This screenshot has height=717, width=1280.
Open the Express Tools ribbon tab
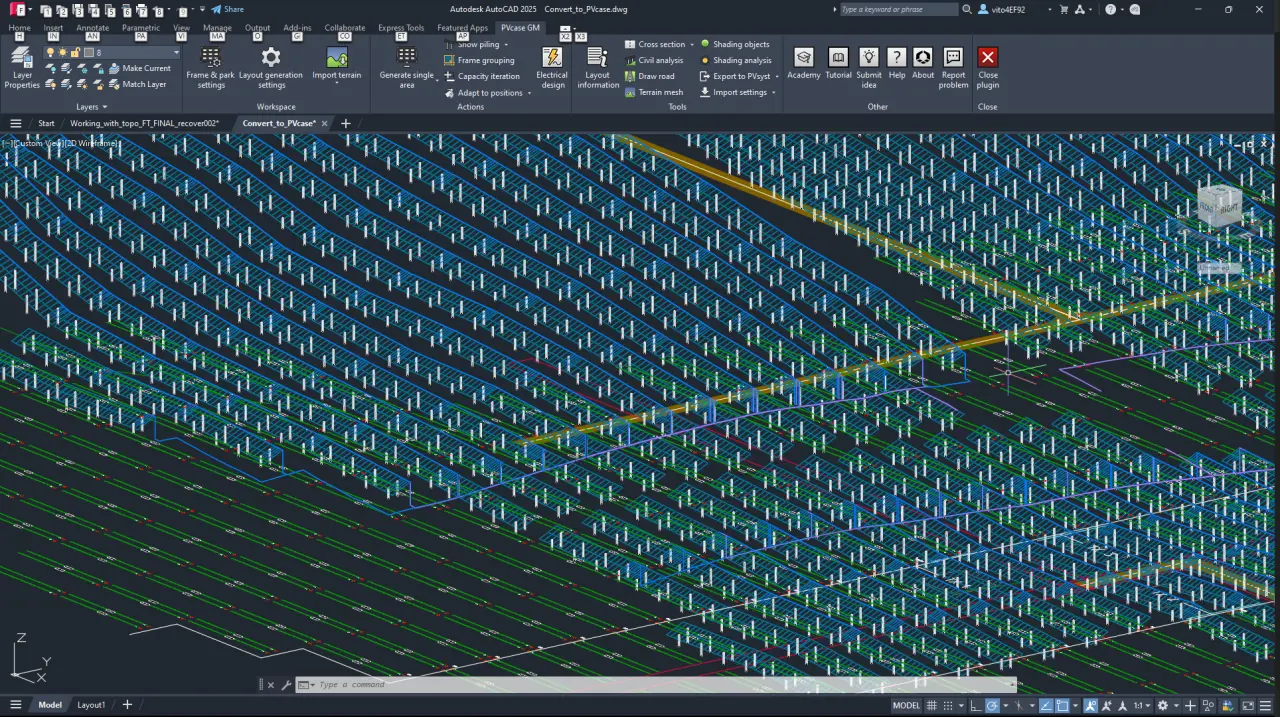point(401,28)
